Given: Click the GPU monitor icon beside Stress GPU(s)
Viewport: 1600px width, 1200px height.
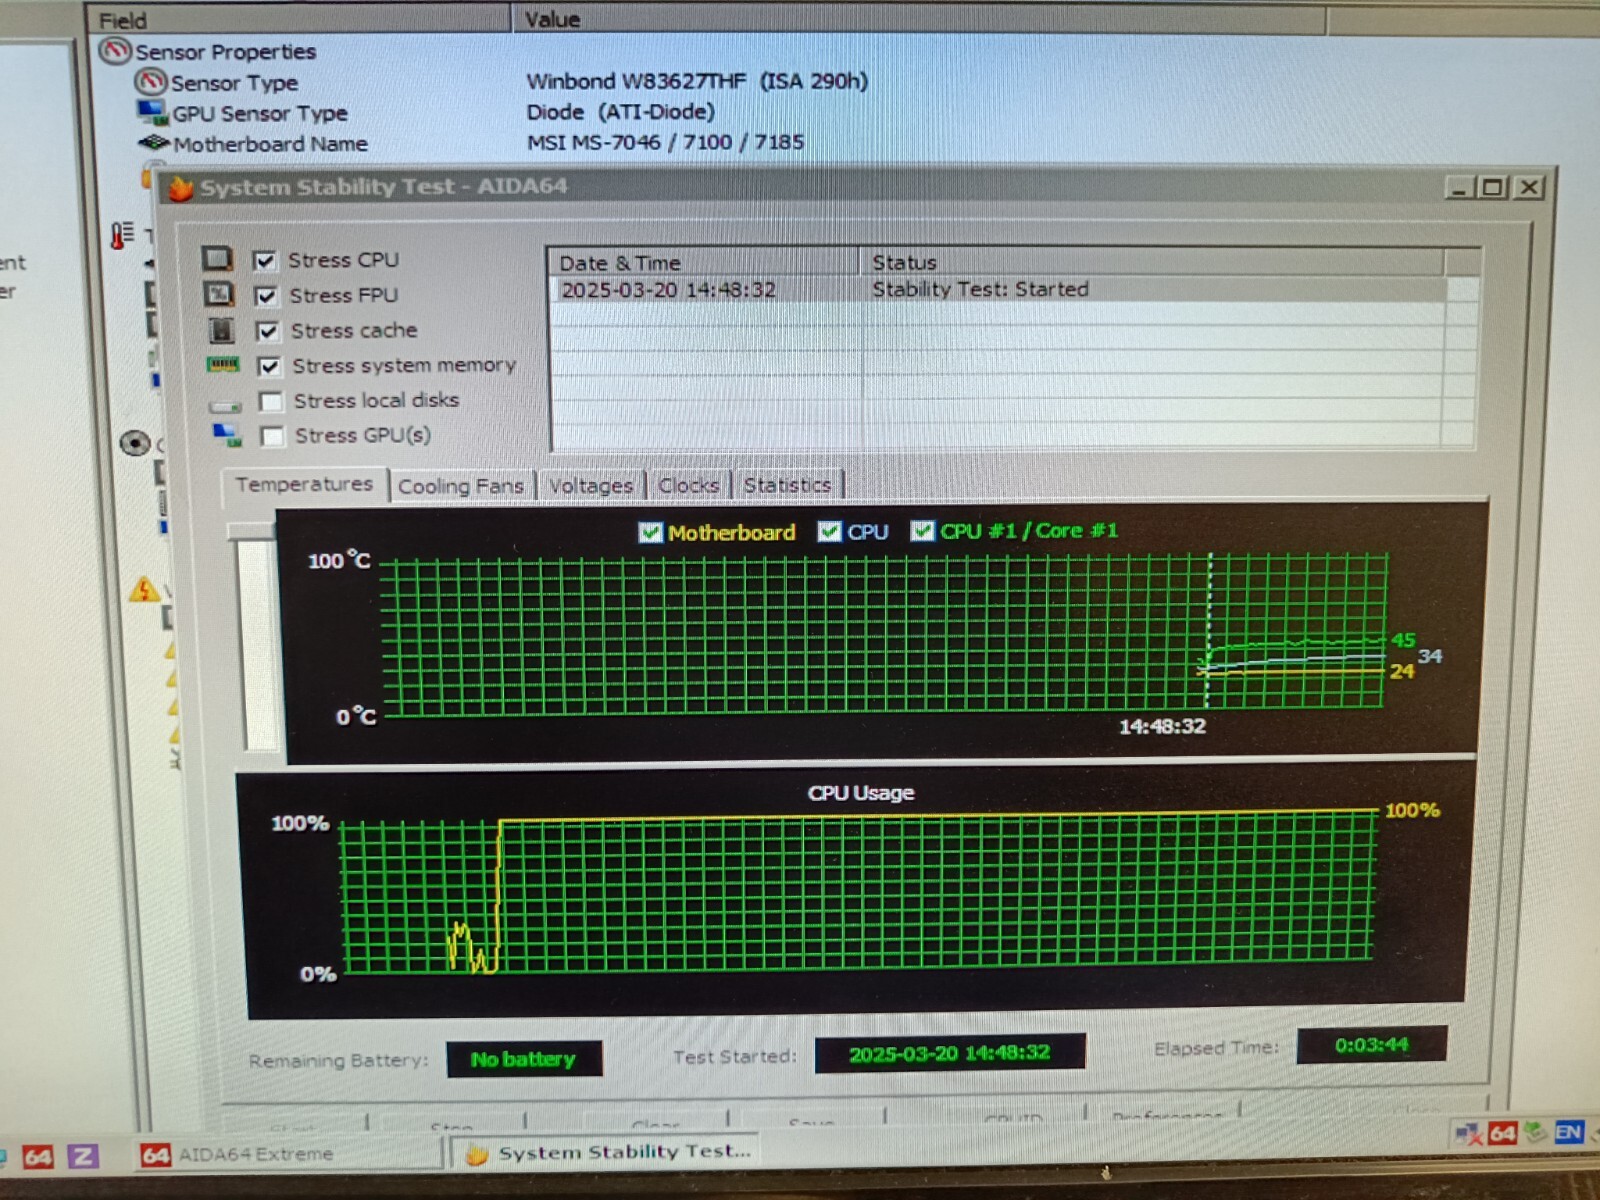Looking at the screenshot, I should (x=227, y=435).
